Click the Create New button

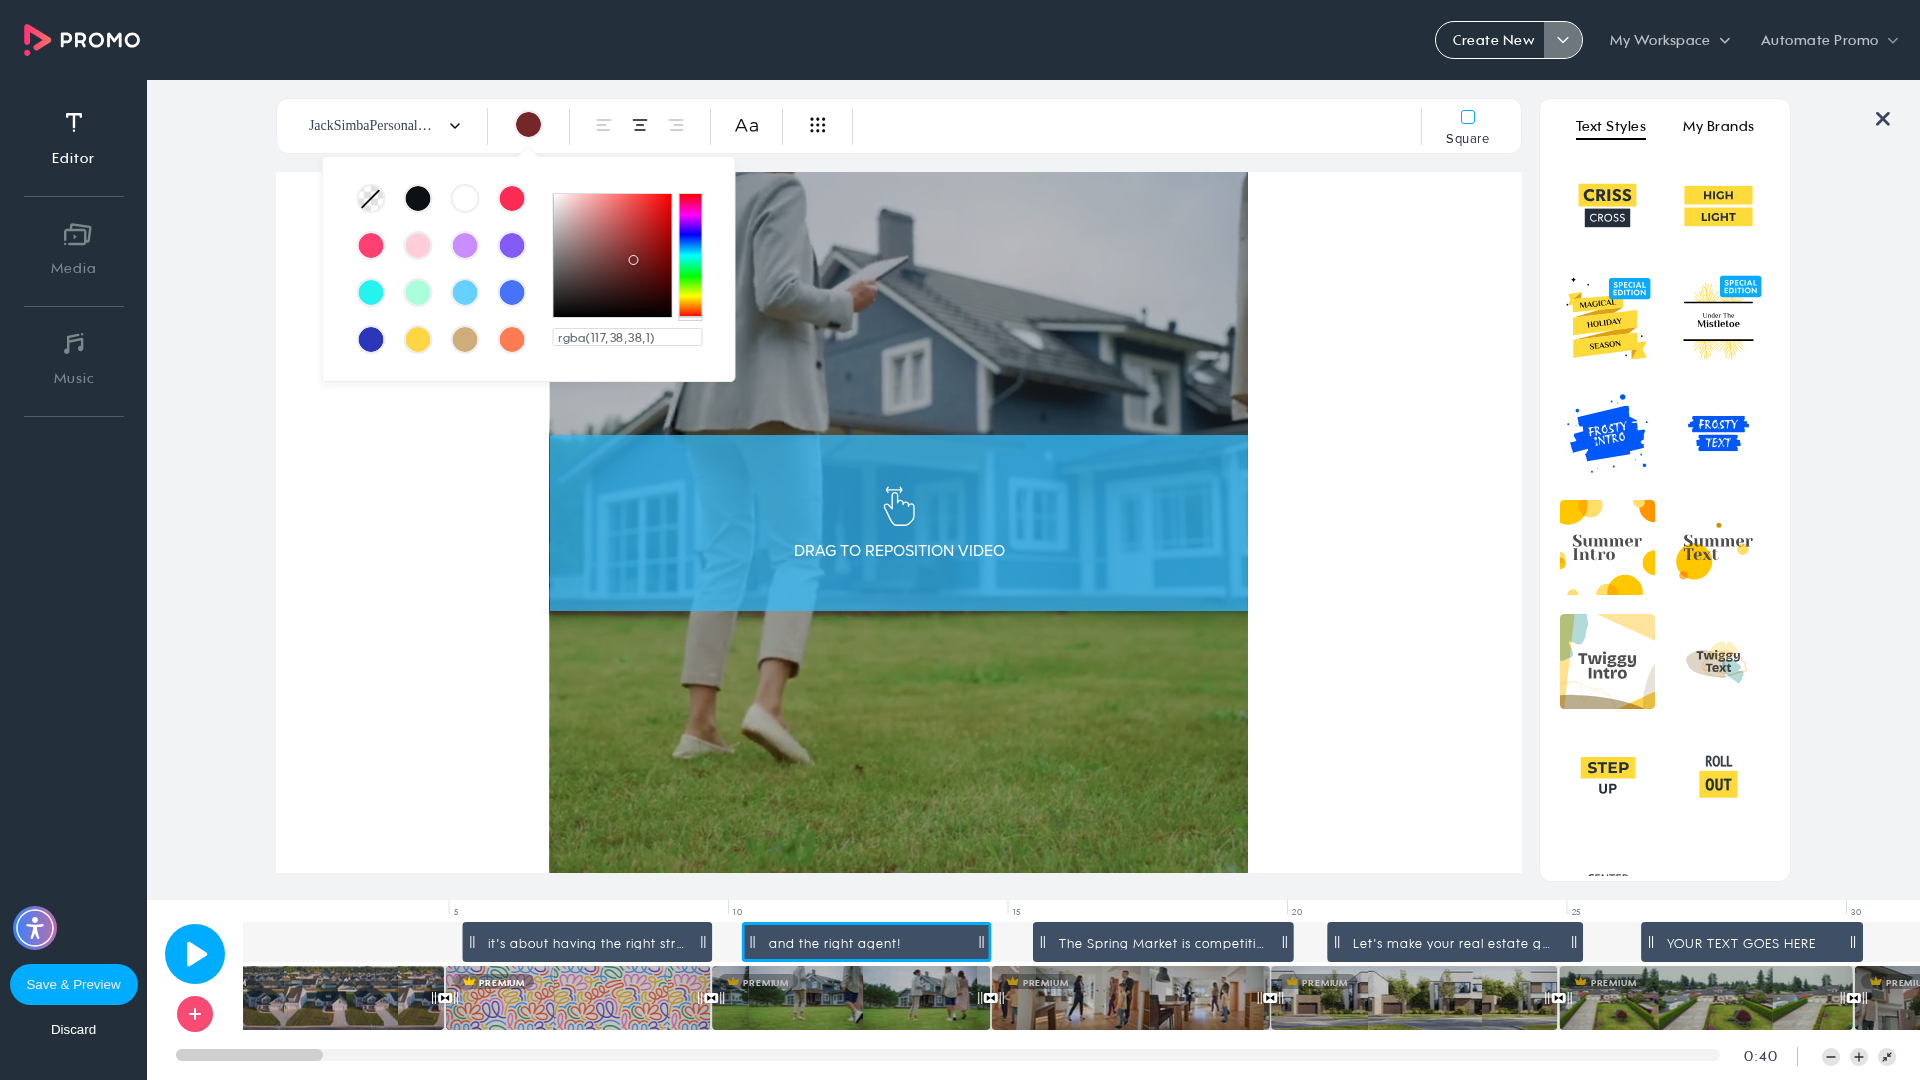(1491, 40)
